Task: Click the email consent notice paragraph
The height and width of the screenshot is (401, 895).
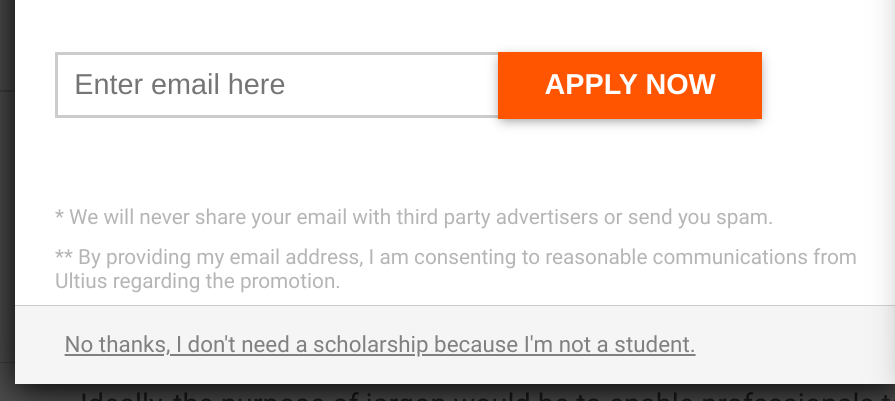Action: pyautogui.click(x=455, y=269)
